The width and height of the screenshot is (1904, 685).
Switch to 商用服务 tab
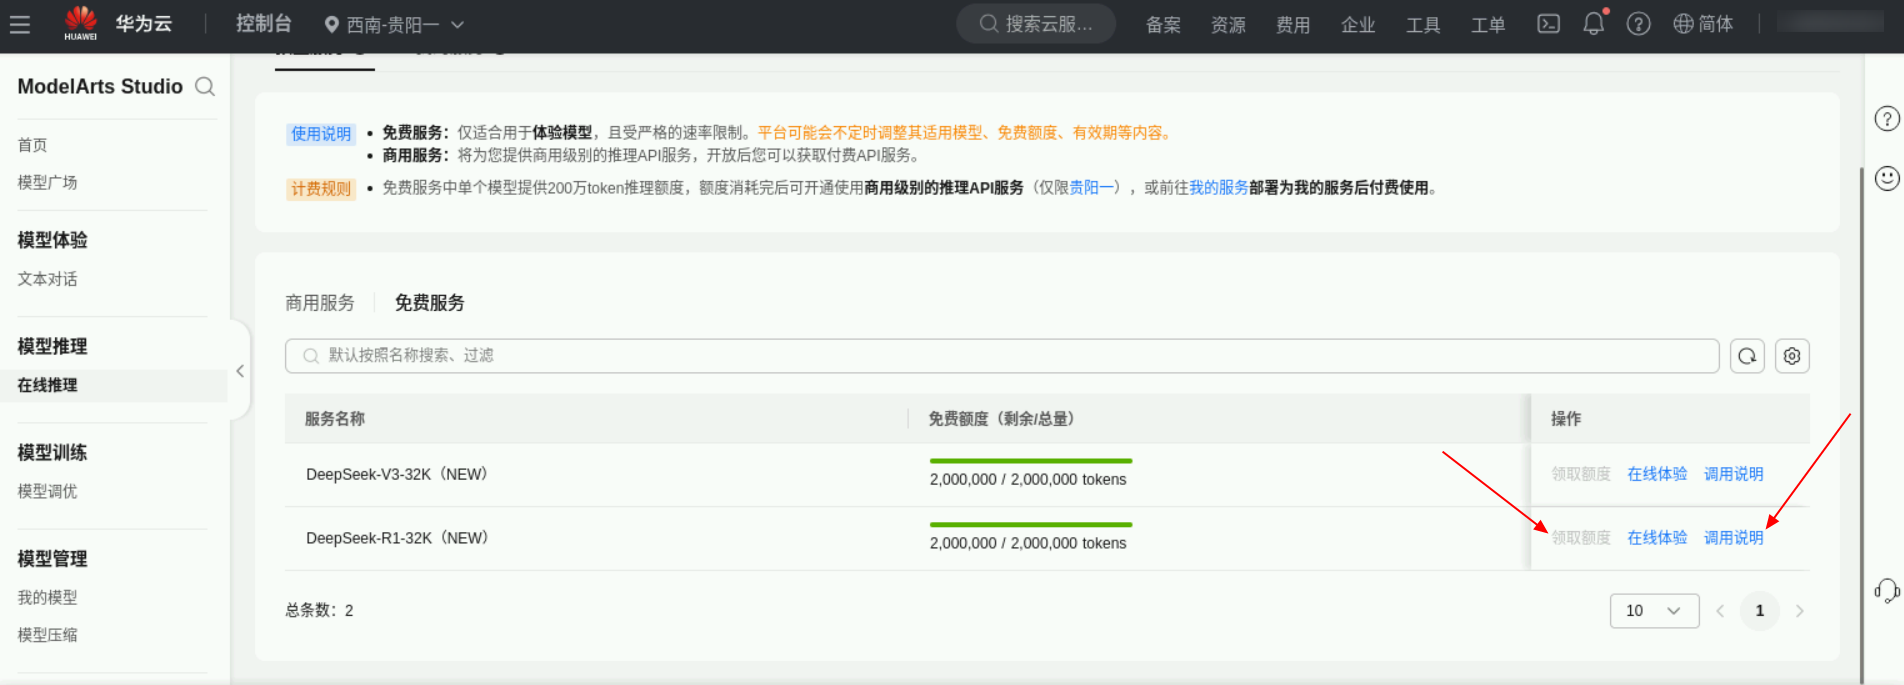tap(320, 303)
